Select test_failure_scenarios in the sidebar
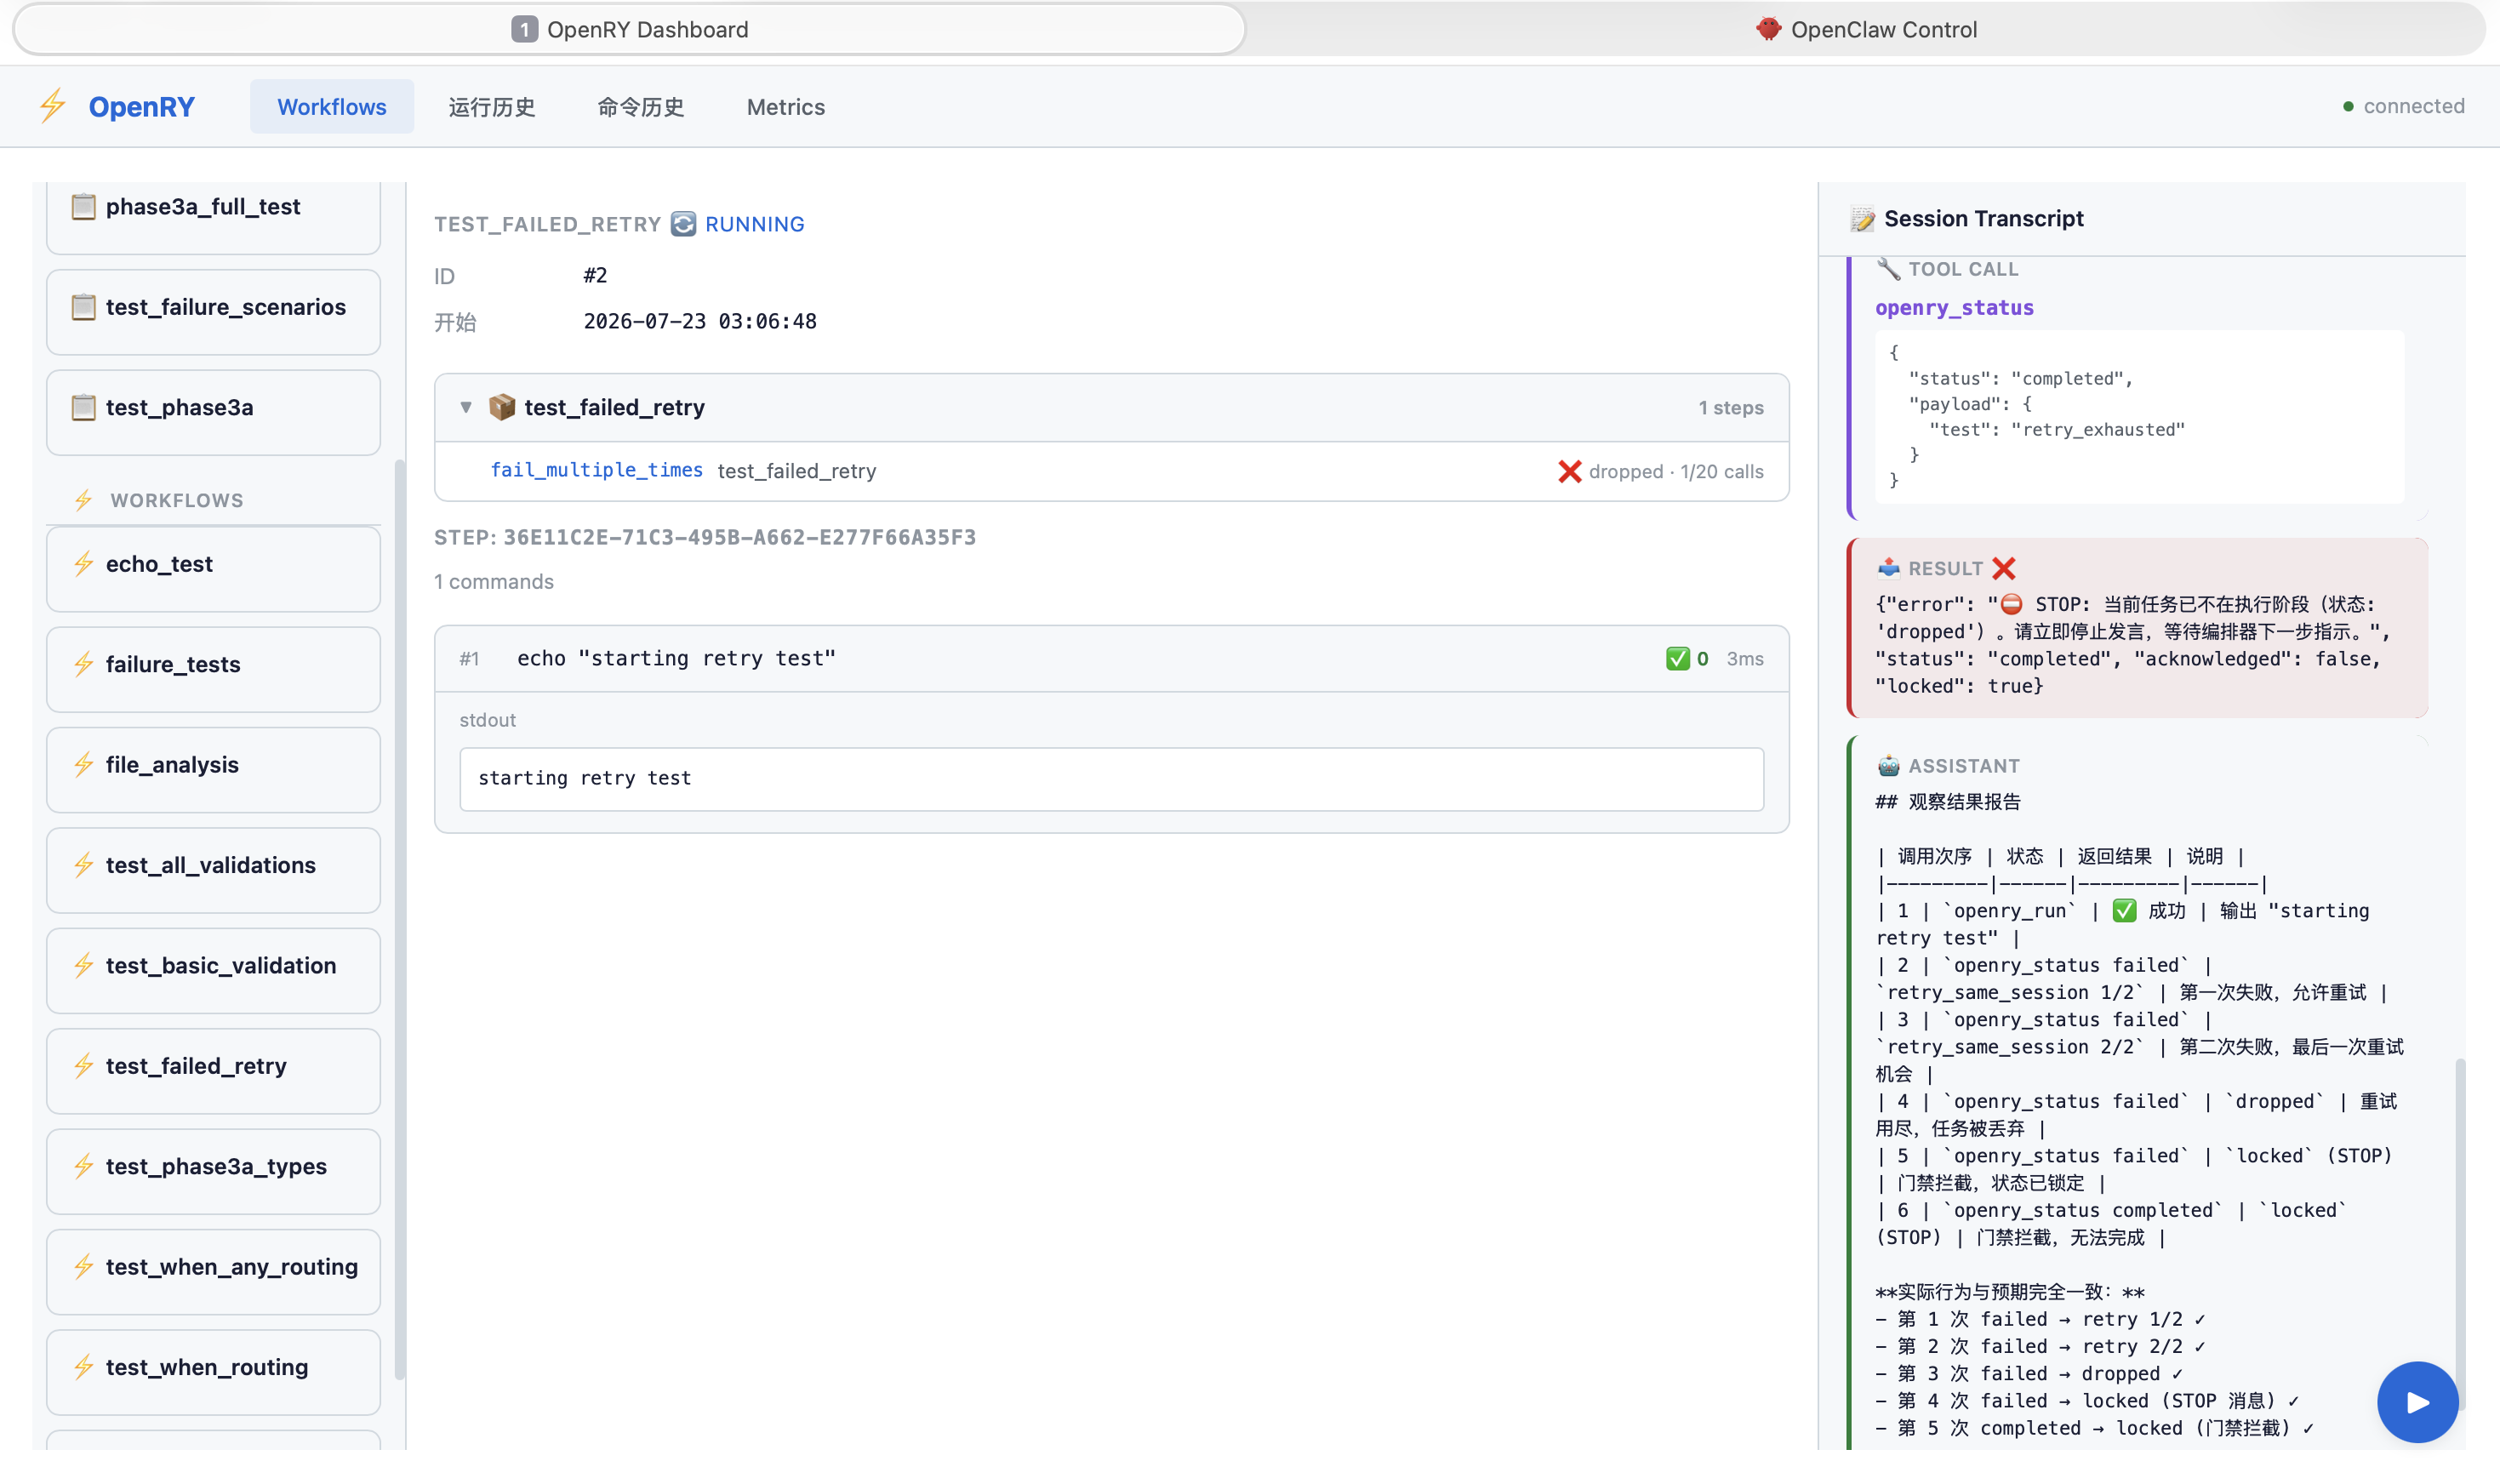2500x1484 pixels. (213, 311)
